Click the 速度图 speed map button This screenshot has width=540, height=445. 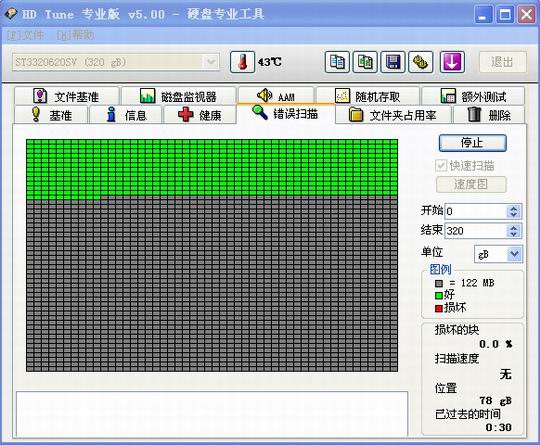tap(471, 184)
